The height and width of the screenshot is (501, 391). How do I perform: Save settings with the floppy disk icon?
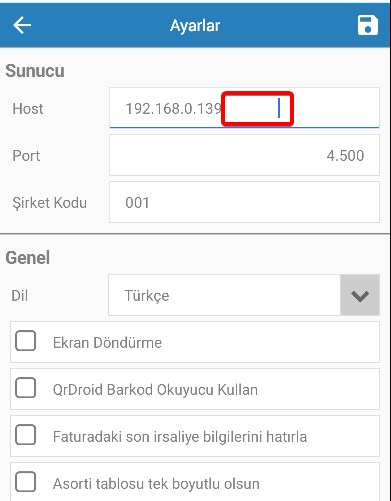pos(368,25)
